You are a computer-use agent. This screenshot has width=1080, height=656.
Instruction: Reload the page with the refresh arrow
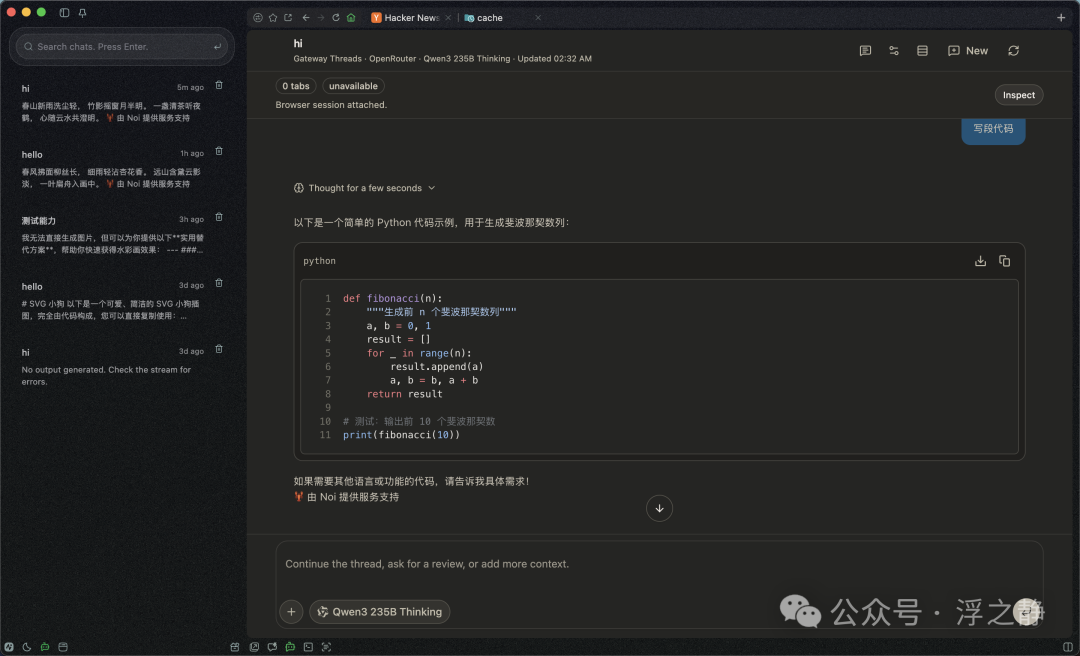[335, 18]
